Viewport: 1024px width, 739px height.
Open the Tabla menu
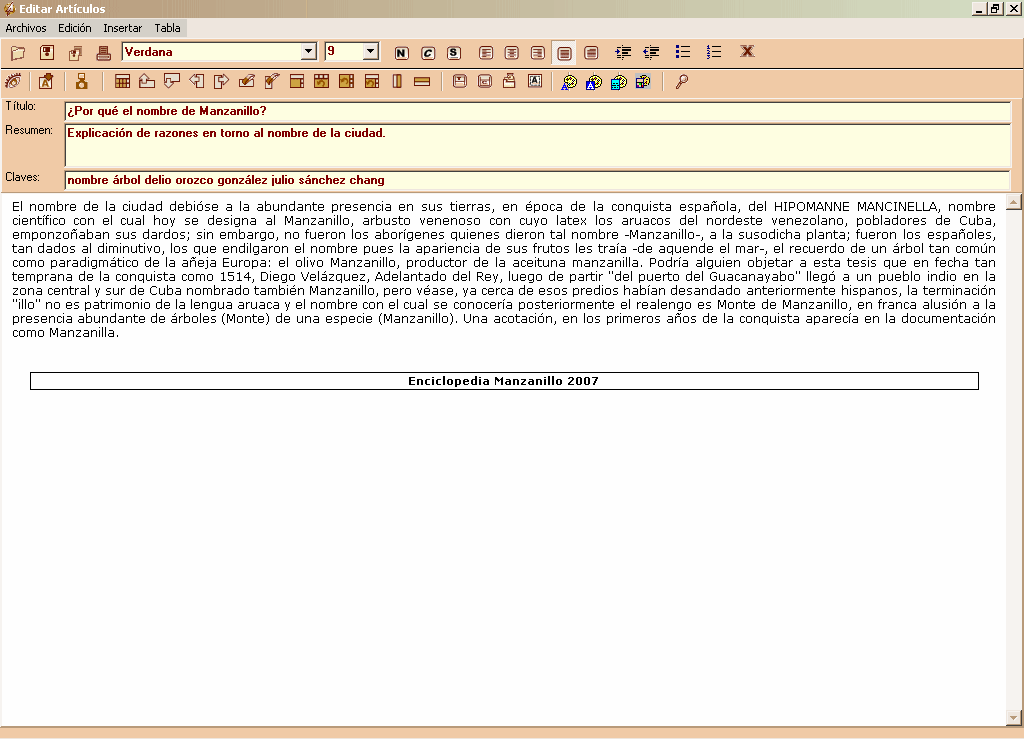(167, 28)
